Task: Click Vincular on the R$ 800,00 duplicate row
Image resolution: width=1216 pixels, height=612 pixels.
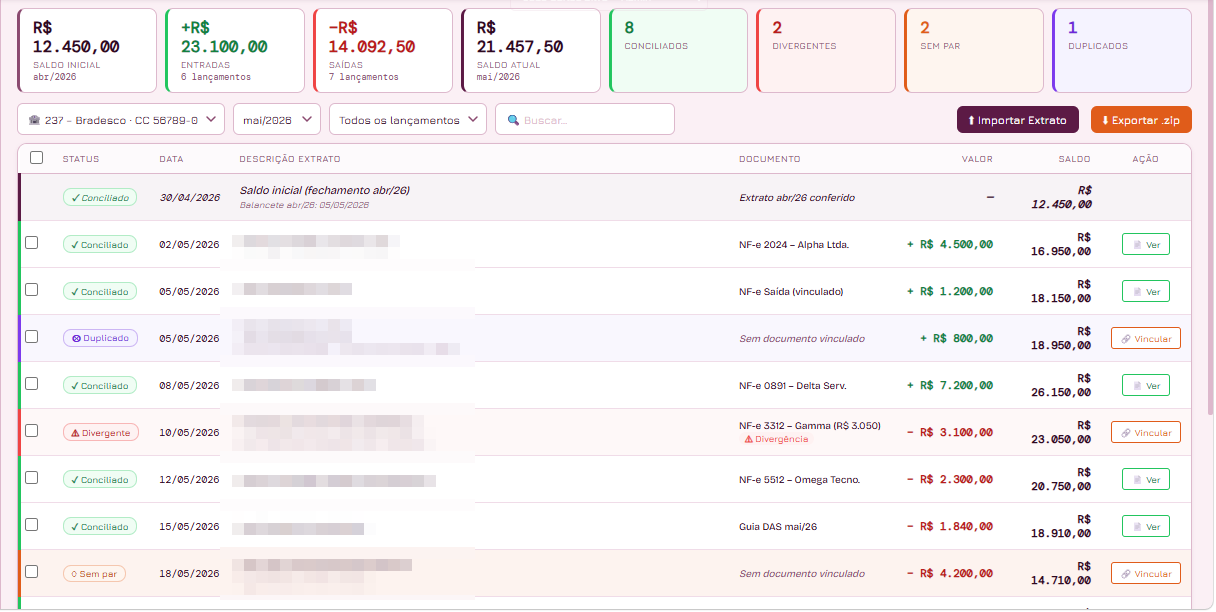Action: [1146, 338]
